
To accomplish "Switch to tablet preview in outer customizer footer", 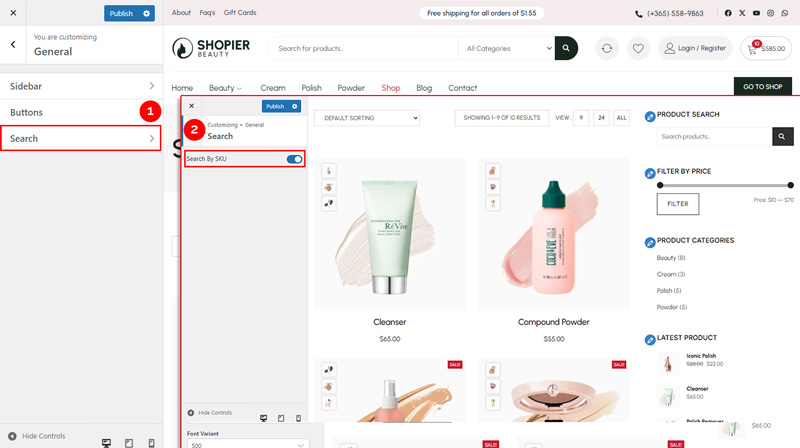I will pyautogui.click(x=129, y=443).
